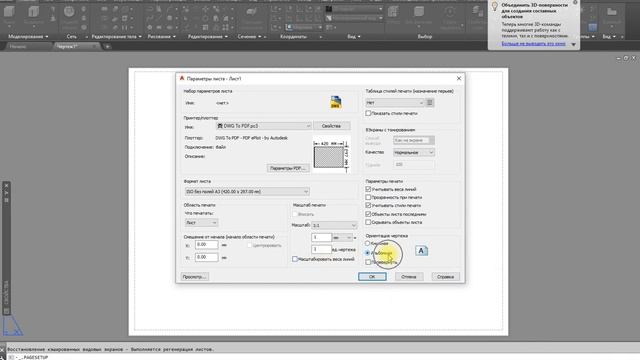
Task: Select the Box modeling tool in ribbon
Action: coord(9,12)
